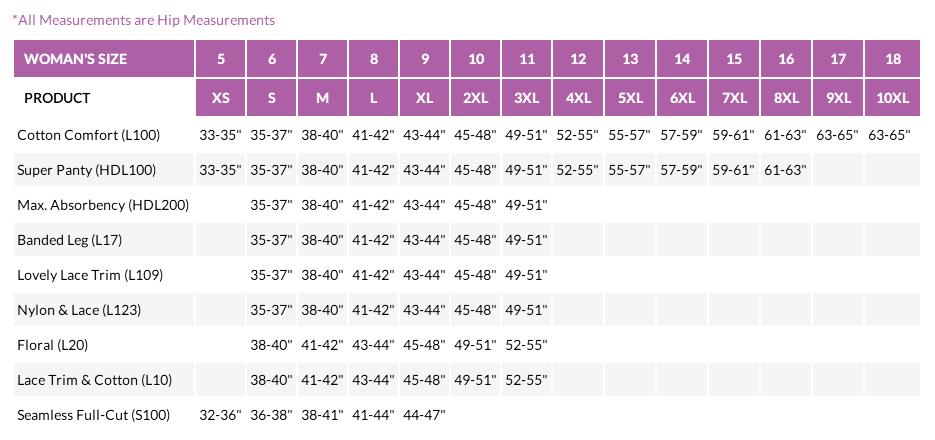935x440 pixels.
Task: Select the Lovely Lace Trim (L109) label
Action: pyautogui.click(x=90, y=275)
